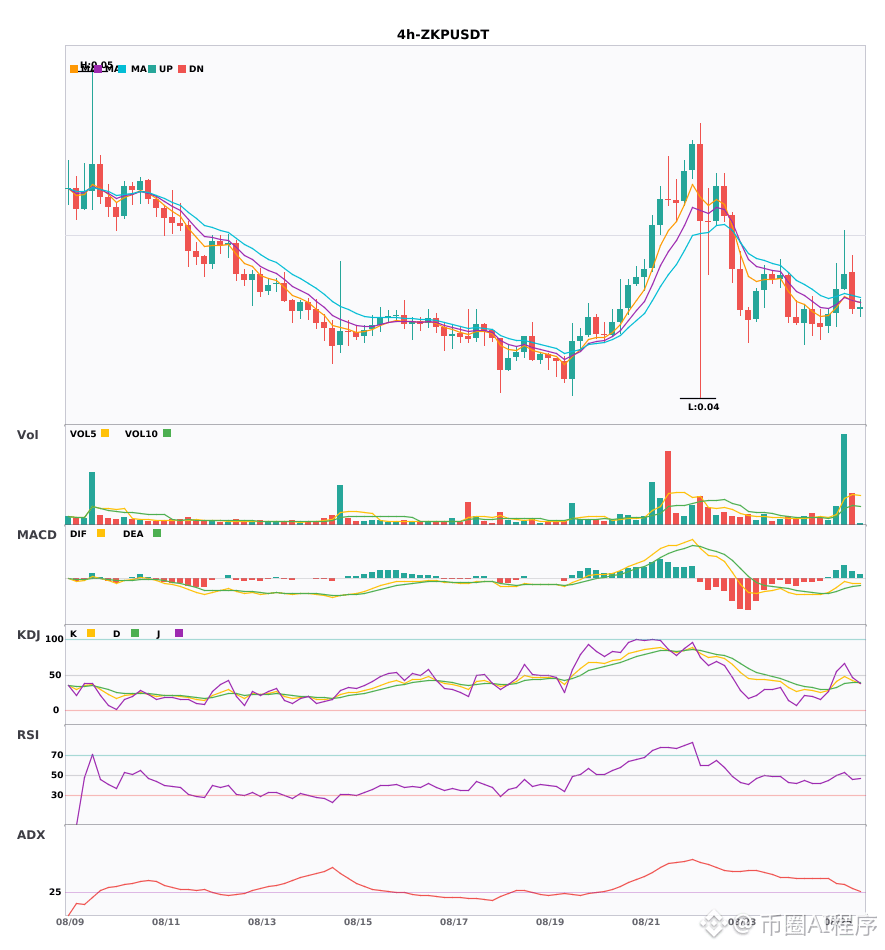
Task: Select the yellow DIF legend swatch
Action: coord(101,533)
